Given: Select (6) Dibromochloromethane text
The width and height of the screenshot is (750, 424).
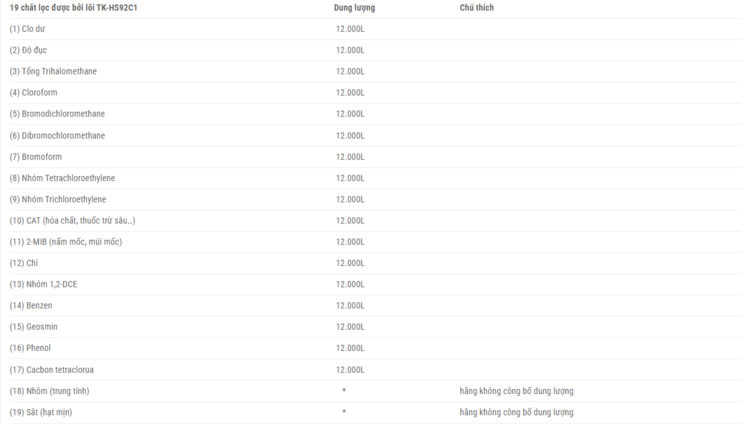Looking at the screenshot, I should click(x=57, y=135).
